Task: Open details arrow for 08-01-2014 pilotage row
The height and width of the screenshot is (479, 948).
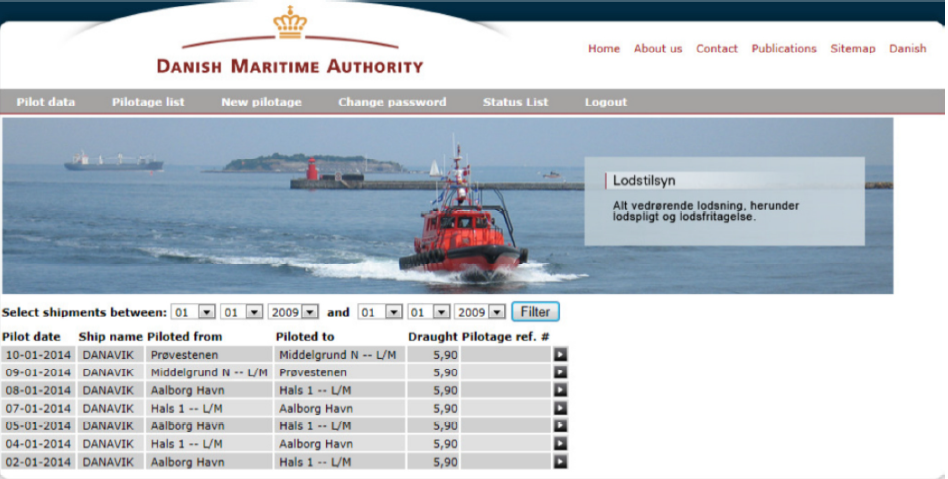Action: [x=560, y=390]
